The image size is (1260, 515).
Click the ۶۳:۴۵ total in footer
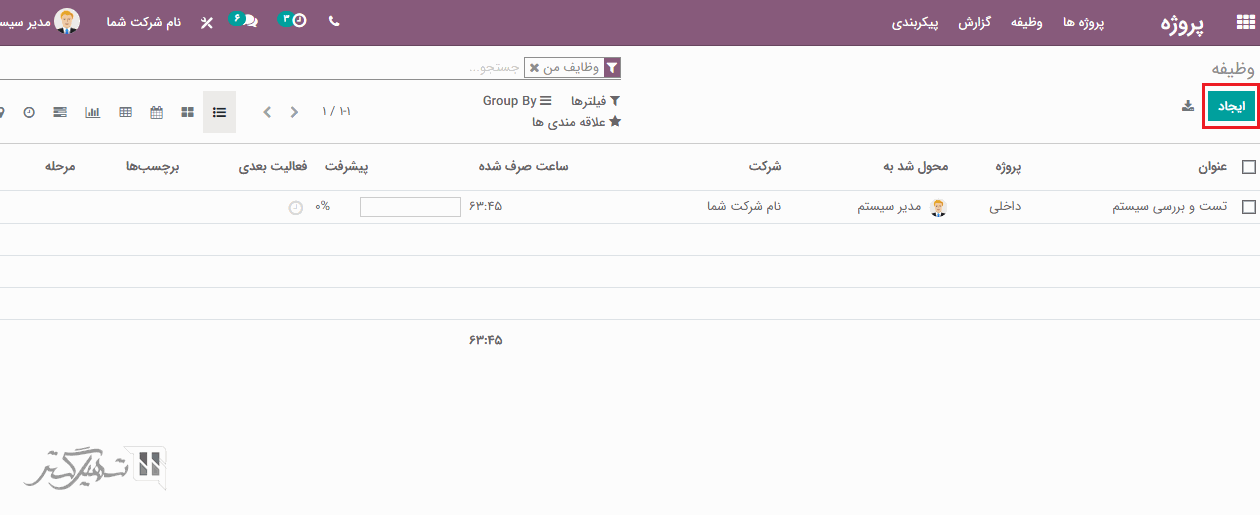pos(485,340)
